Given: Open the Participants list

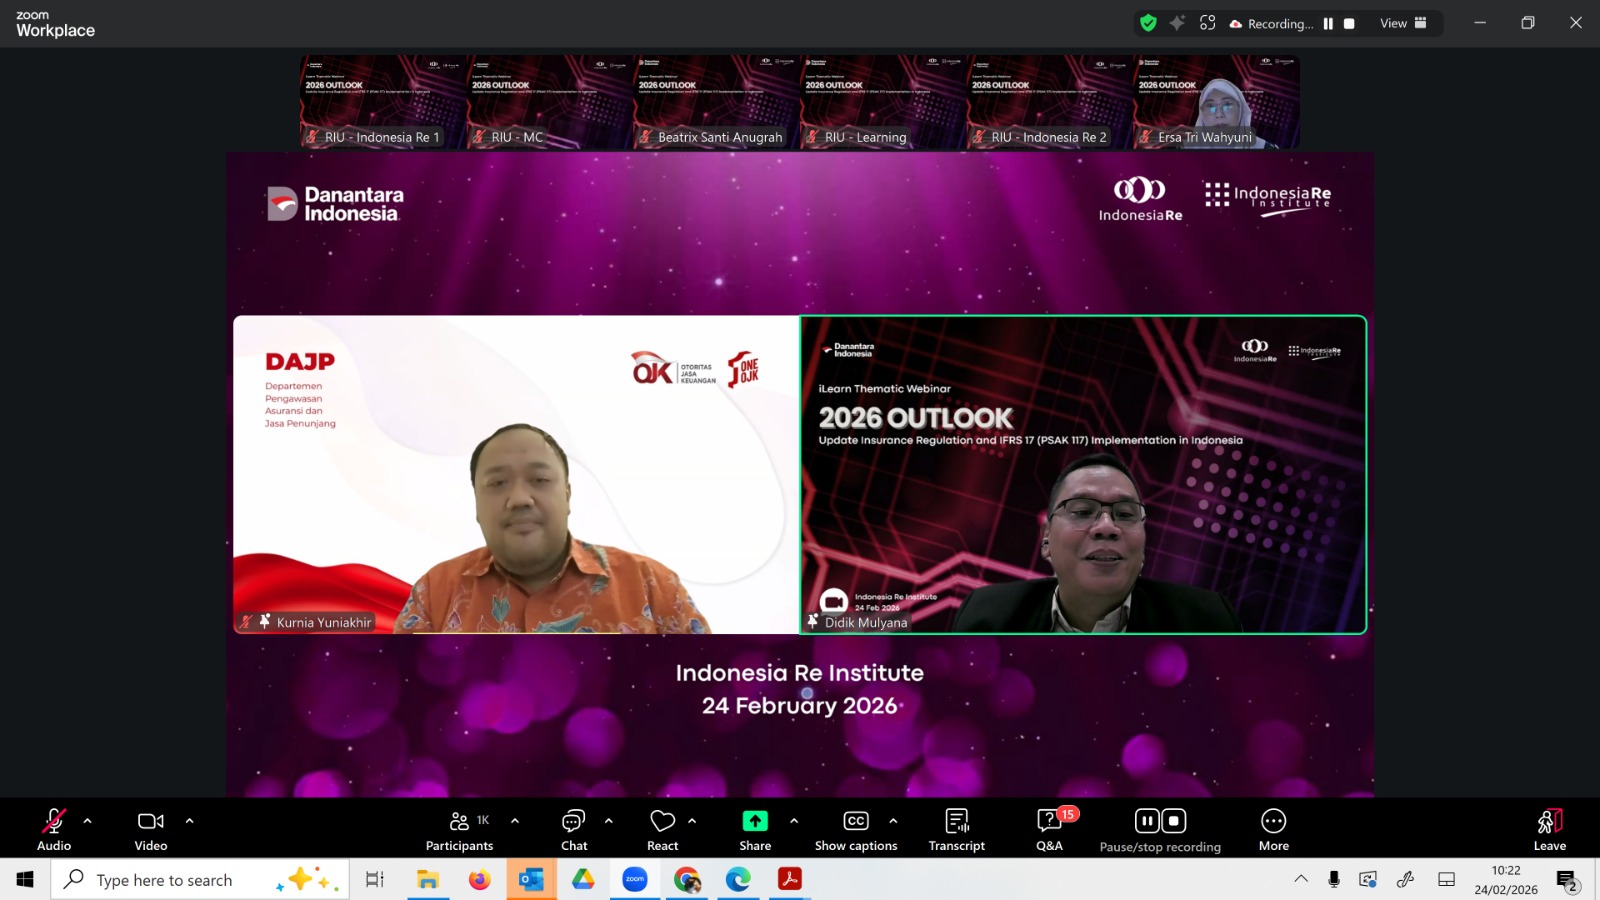Looking at the screenshot, I should (460, 829).
